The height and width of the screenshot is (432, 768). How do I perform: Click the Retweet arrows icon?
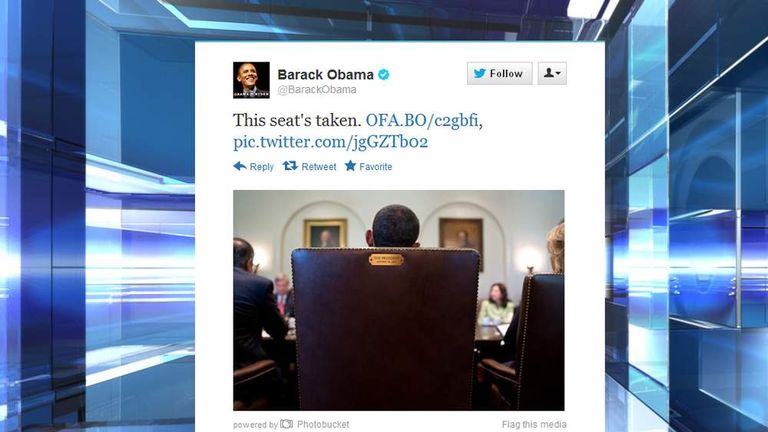coord(290,166)
